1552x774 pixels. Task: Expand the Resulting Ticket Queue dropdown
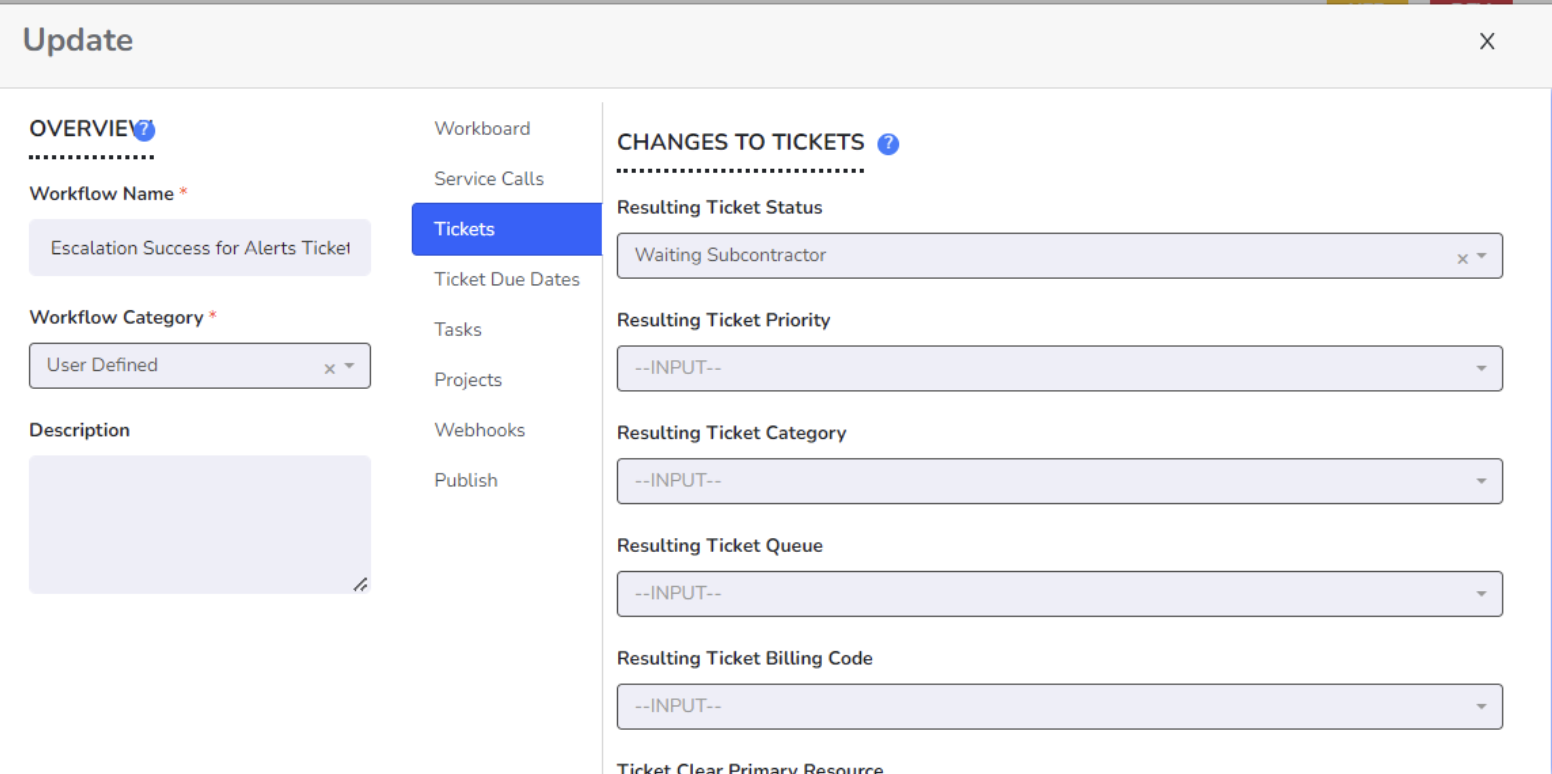(x=1481, y=594)
